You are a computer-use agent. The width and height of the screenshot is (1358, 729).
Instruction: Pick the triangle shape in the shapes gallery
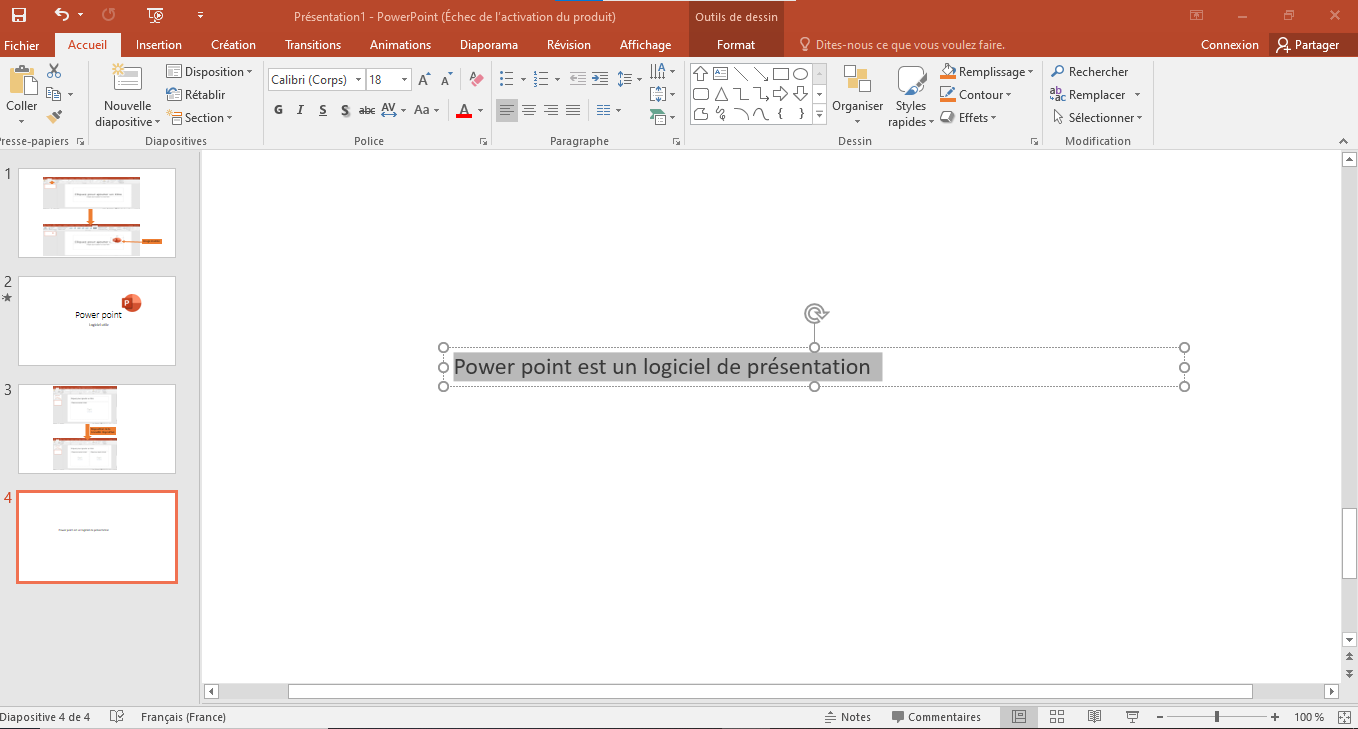point(720,94)
